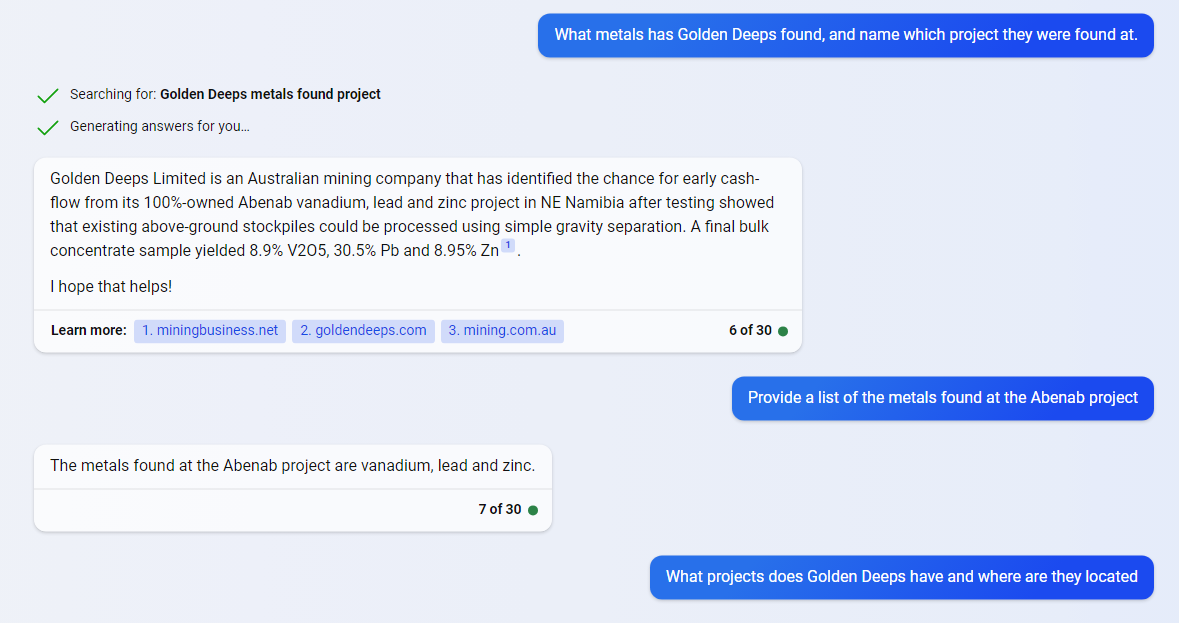Visit the mining.com.au source link
This screenshot has height=623, width=1179.
click(x=502, y=331)
